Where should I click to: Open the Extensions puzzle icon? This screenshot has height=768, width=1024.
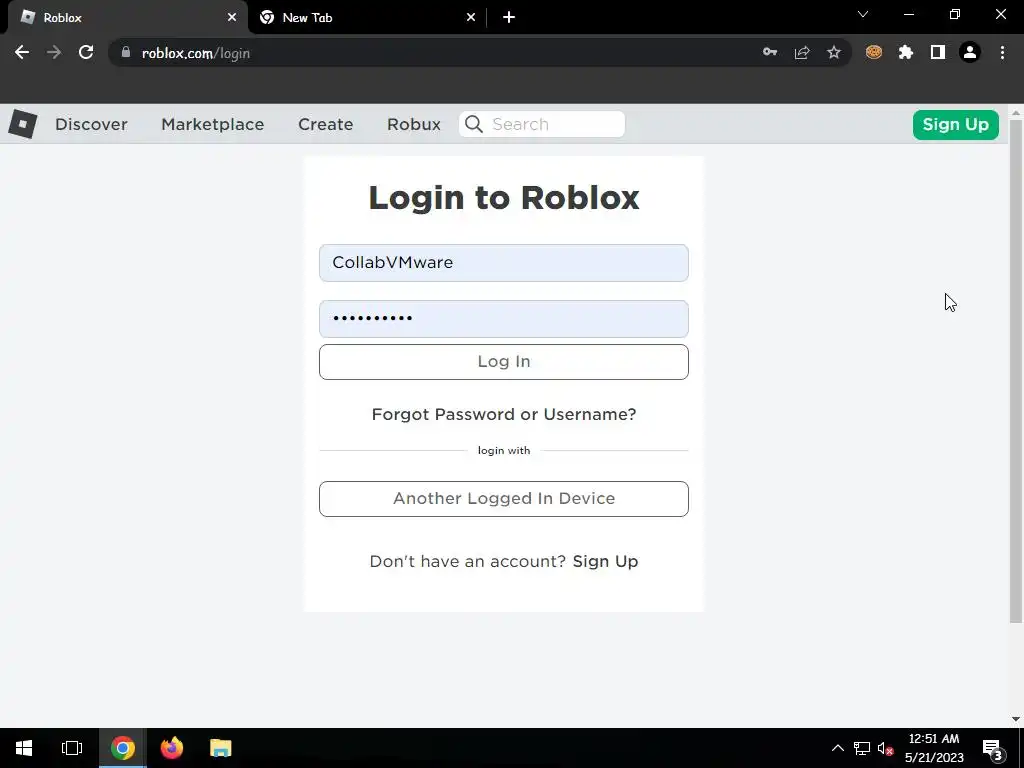point(906,52)
